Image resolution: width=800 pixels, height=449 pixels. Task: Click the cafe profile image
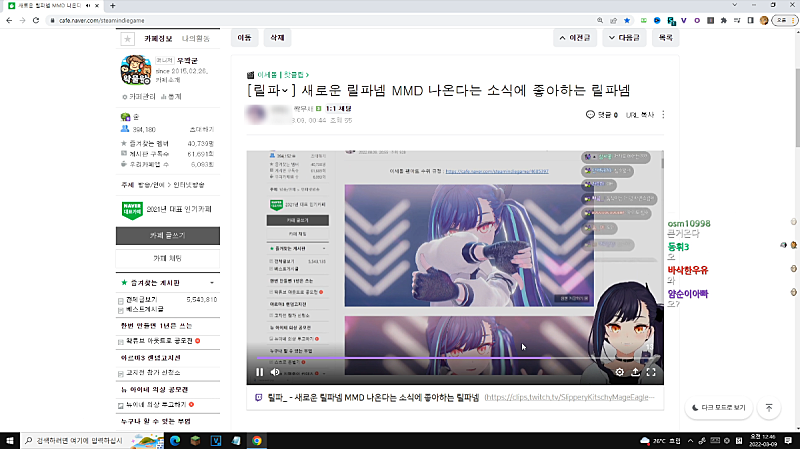pos(136,70)
